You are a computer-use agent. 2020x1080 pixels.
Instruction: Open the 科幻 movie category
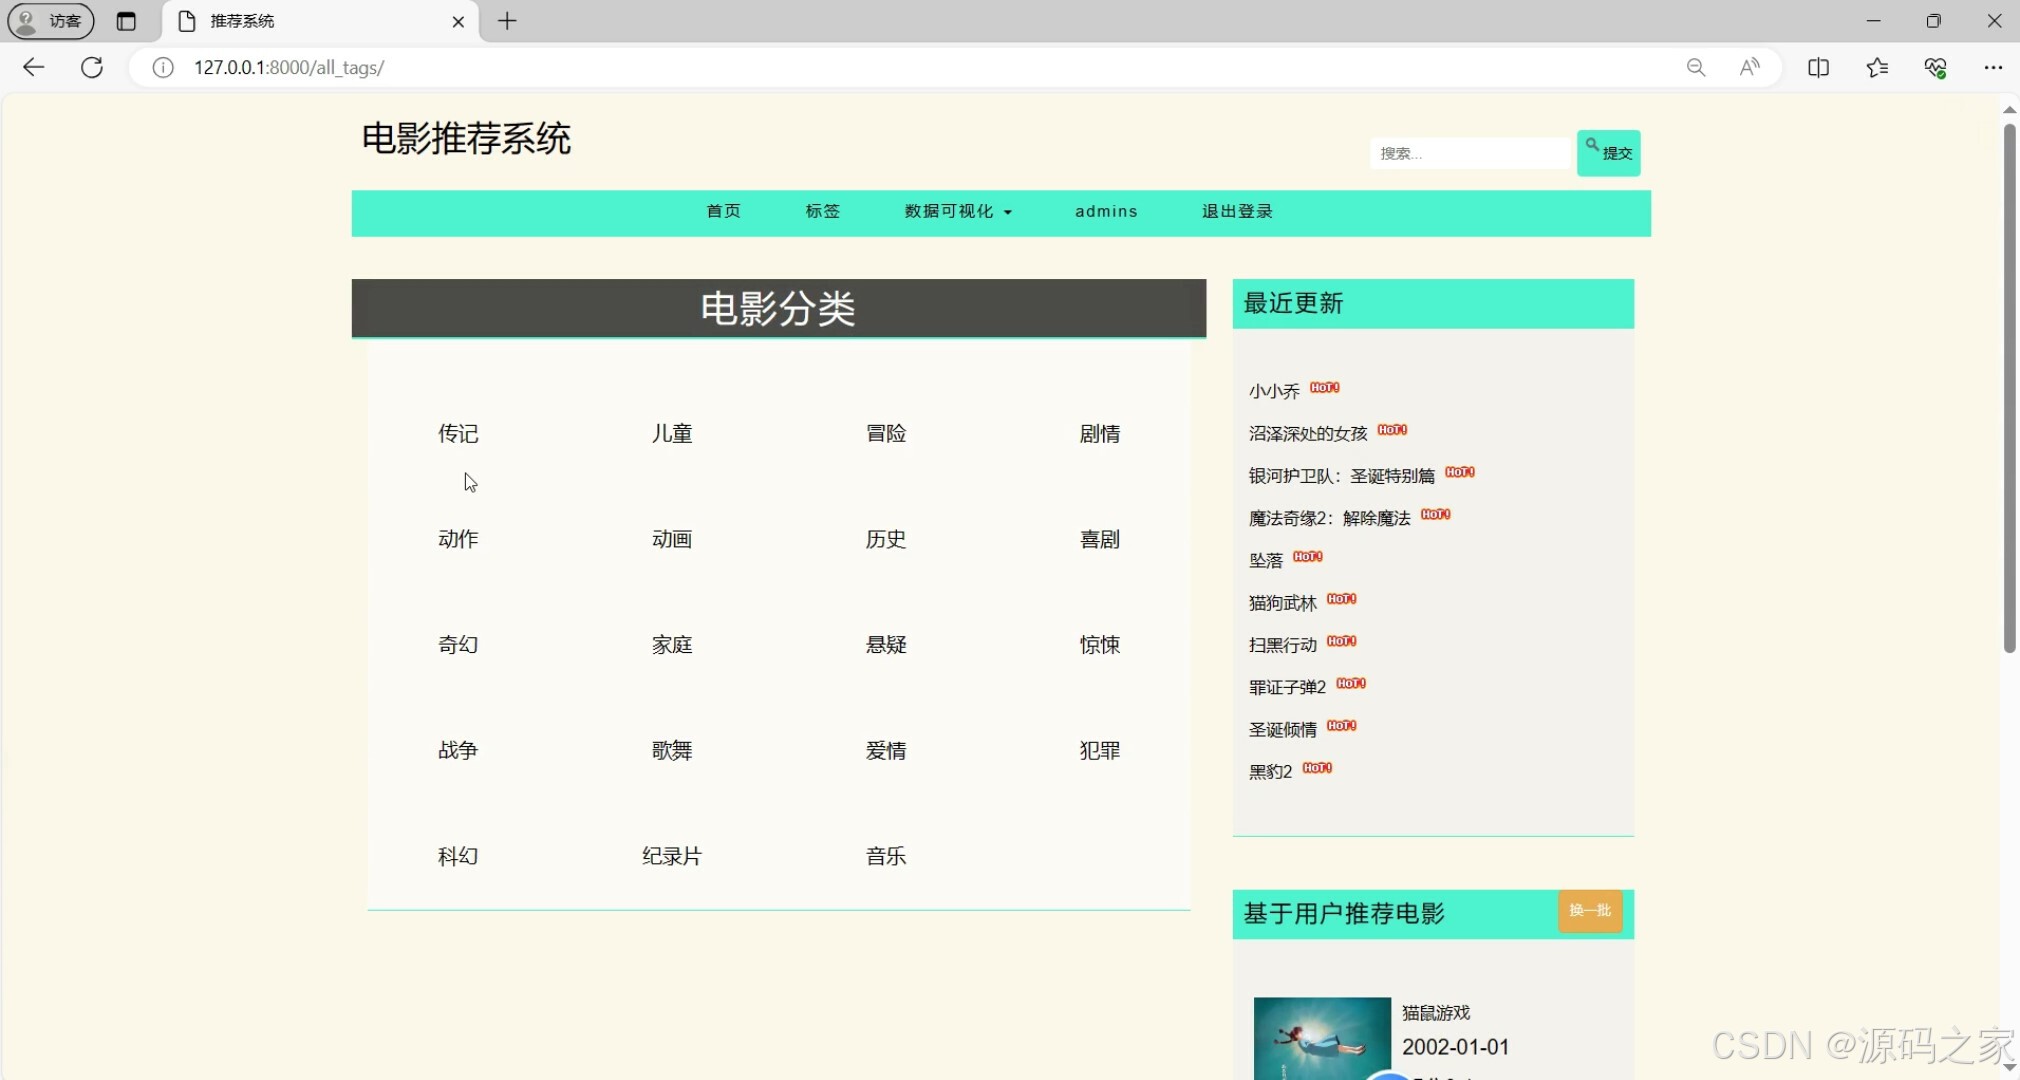458,856
